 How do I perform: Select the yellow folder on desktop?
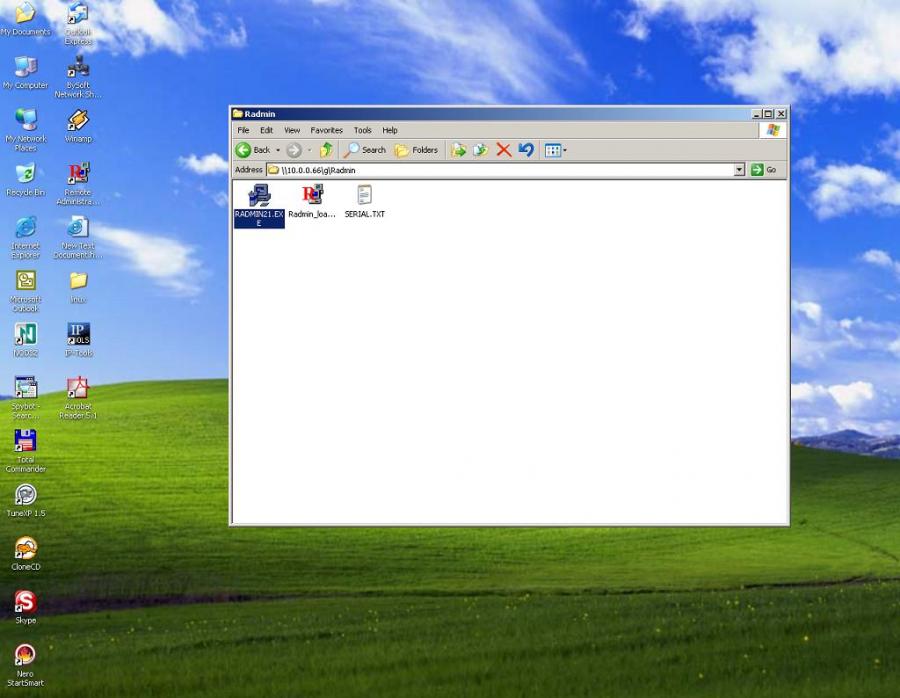click(x=78, y=287)
